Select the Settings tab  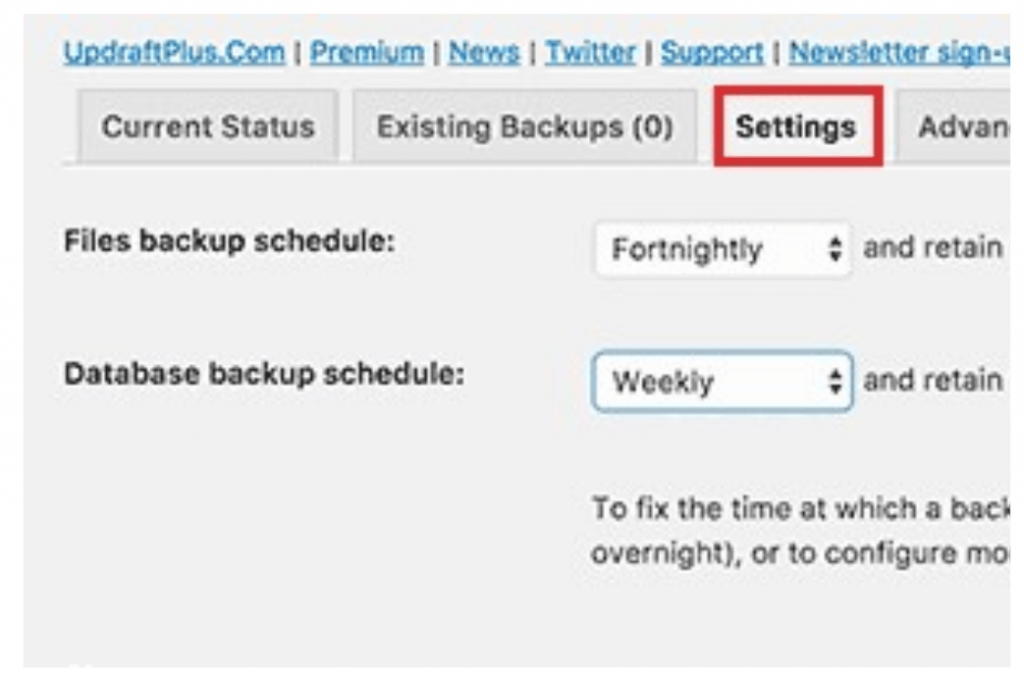pyautogui.click(x=796, y=127)
